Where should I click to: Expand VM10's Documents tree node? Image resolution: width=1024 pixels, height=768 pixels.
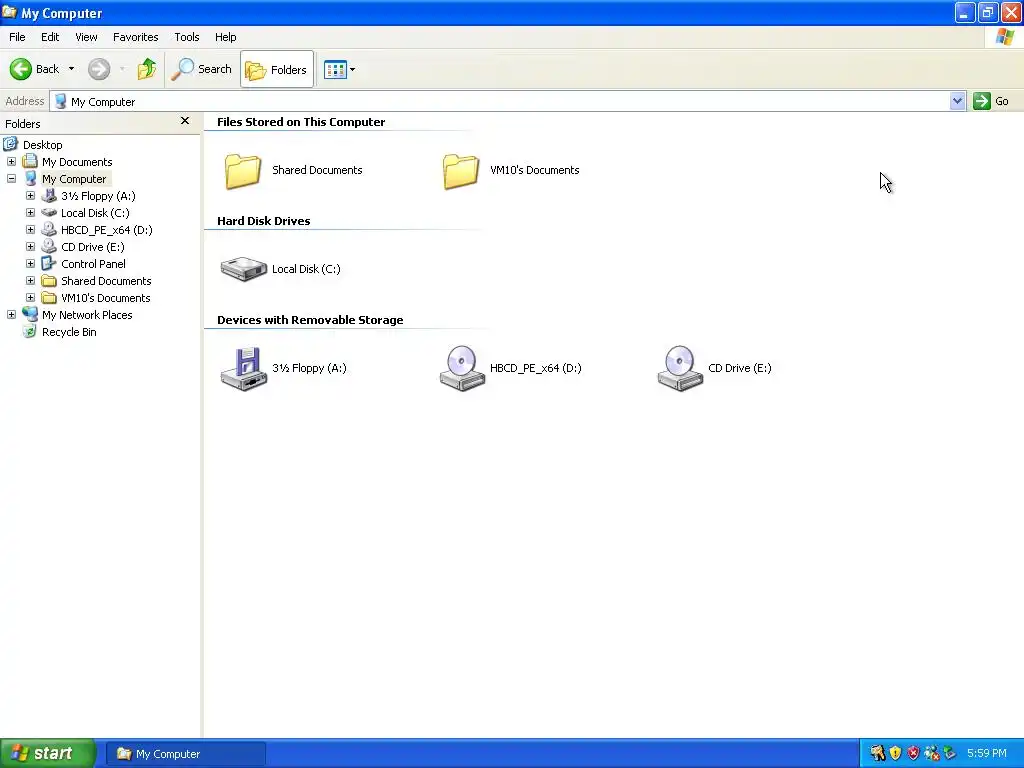tap(30, 297)
